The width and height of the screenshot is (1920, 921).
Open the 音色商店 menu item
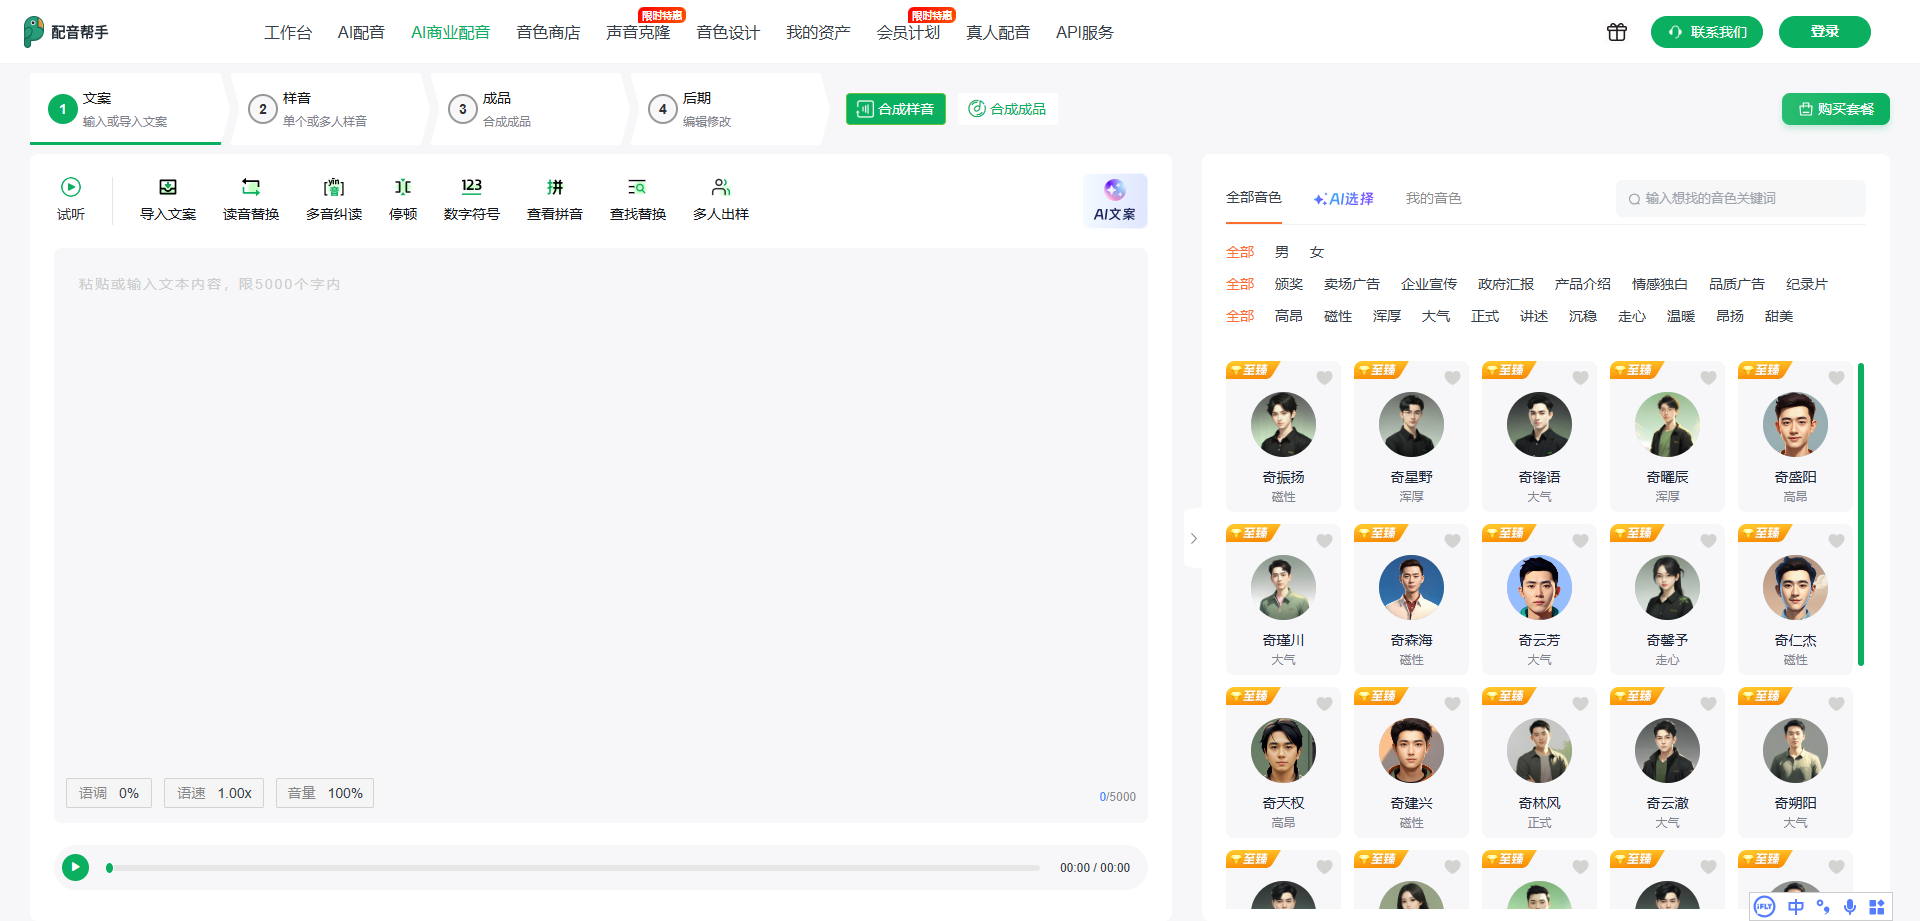(548, 33)
